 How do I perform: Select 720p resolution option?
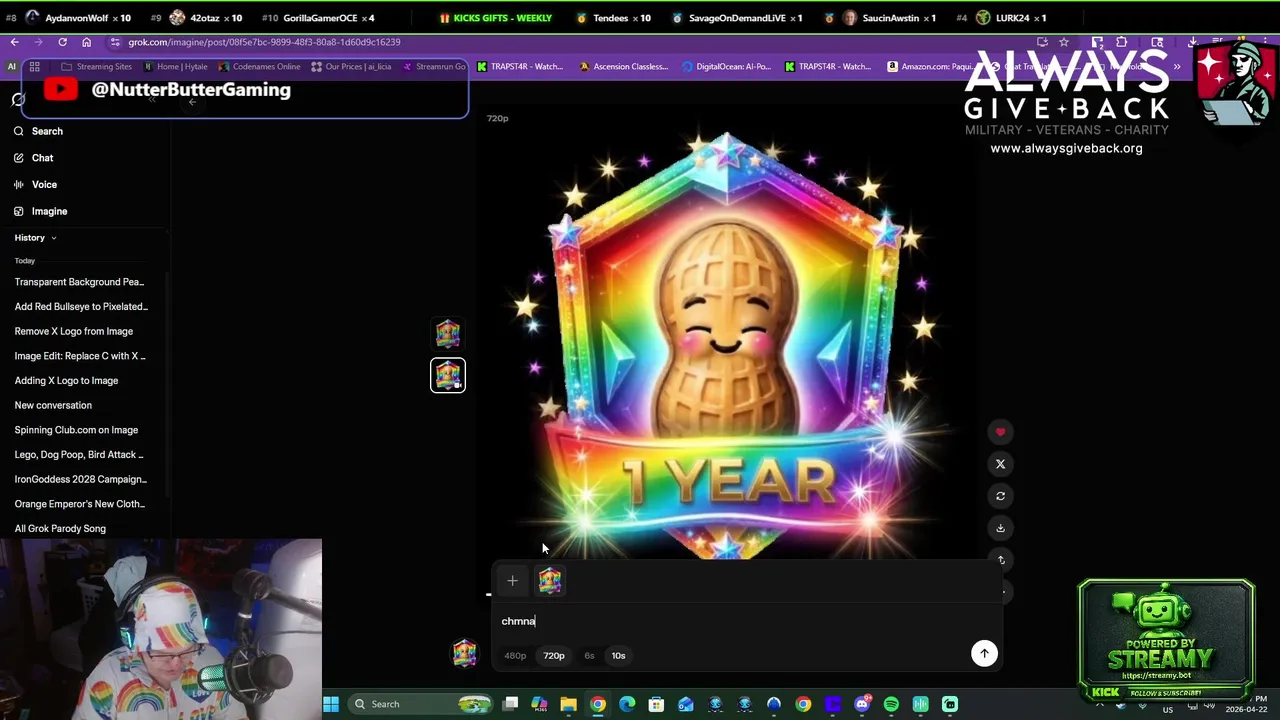click(554, 656)
